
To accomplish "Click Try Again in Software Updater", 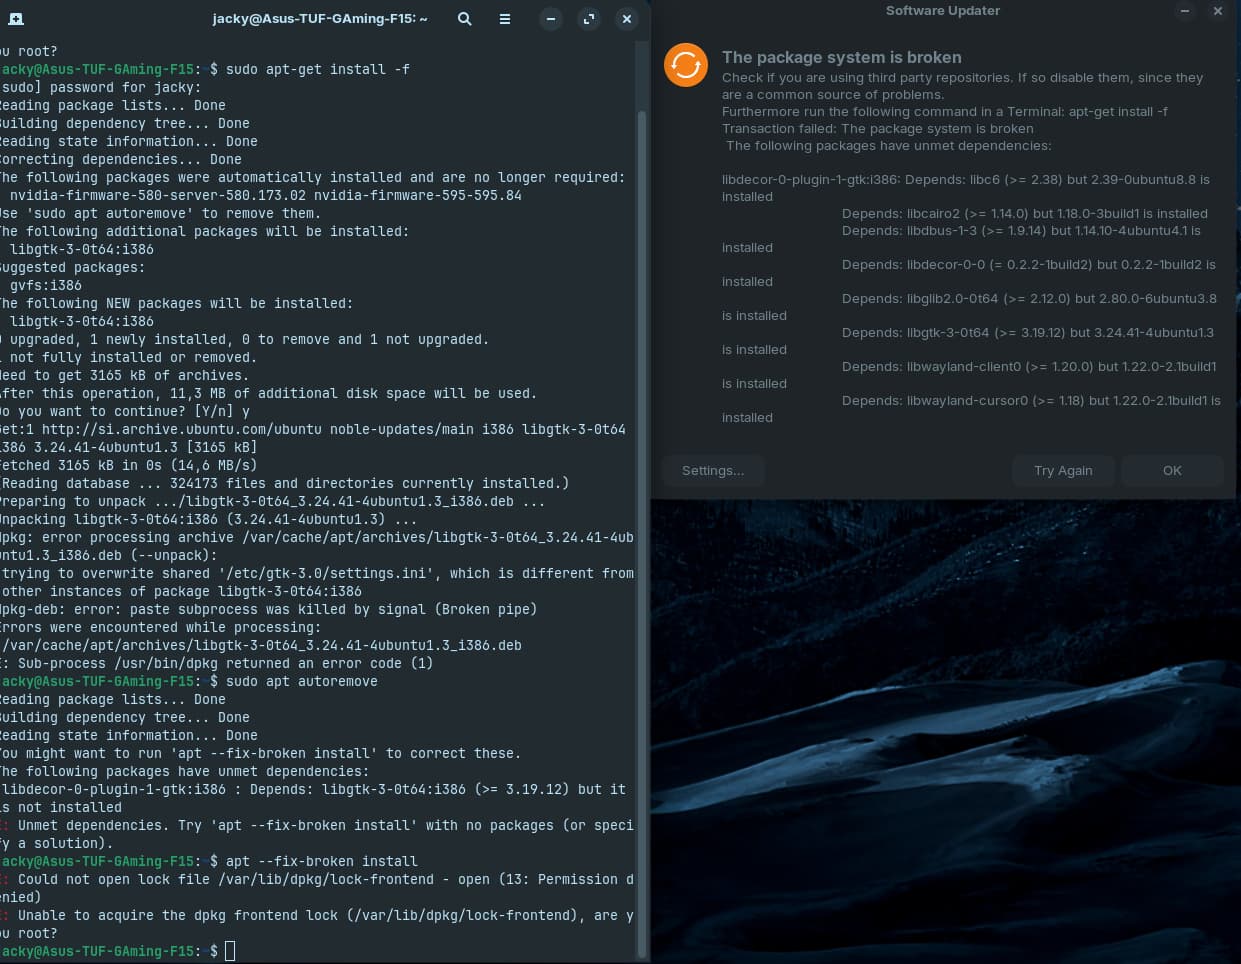I will click(x=1063, y=471).
